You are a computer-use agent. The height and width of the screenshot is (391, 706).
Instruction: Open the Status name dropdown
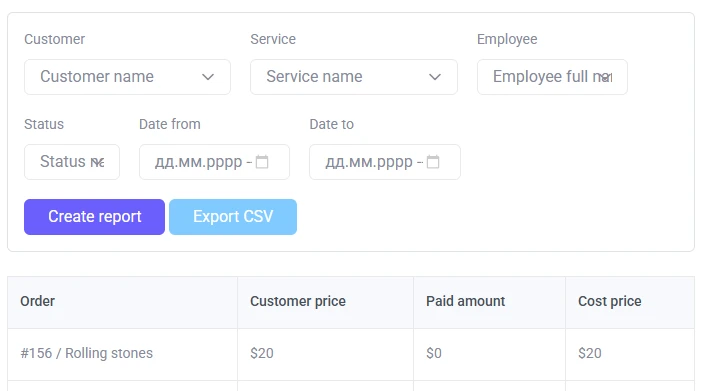pyautogui.click(x=72, y=162)
